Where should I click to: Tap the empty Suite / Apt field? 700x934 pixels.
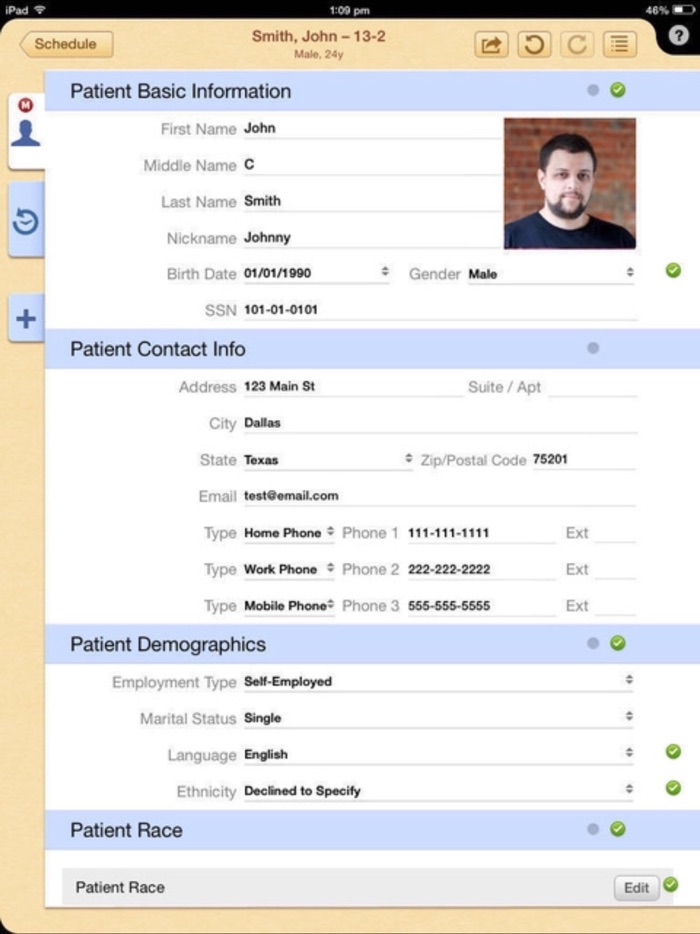(592, 387)
